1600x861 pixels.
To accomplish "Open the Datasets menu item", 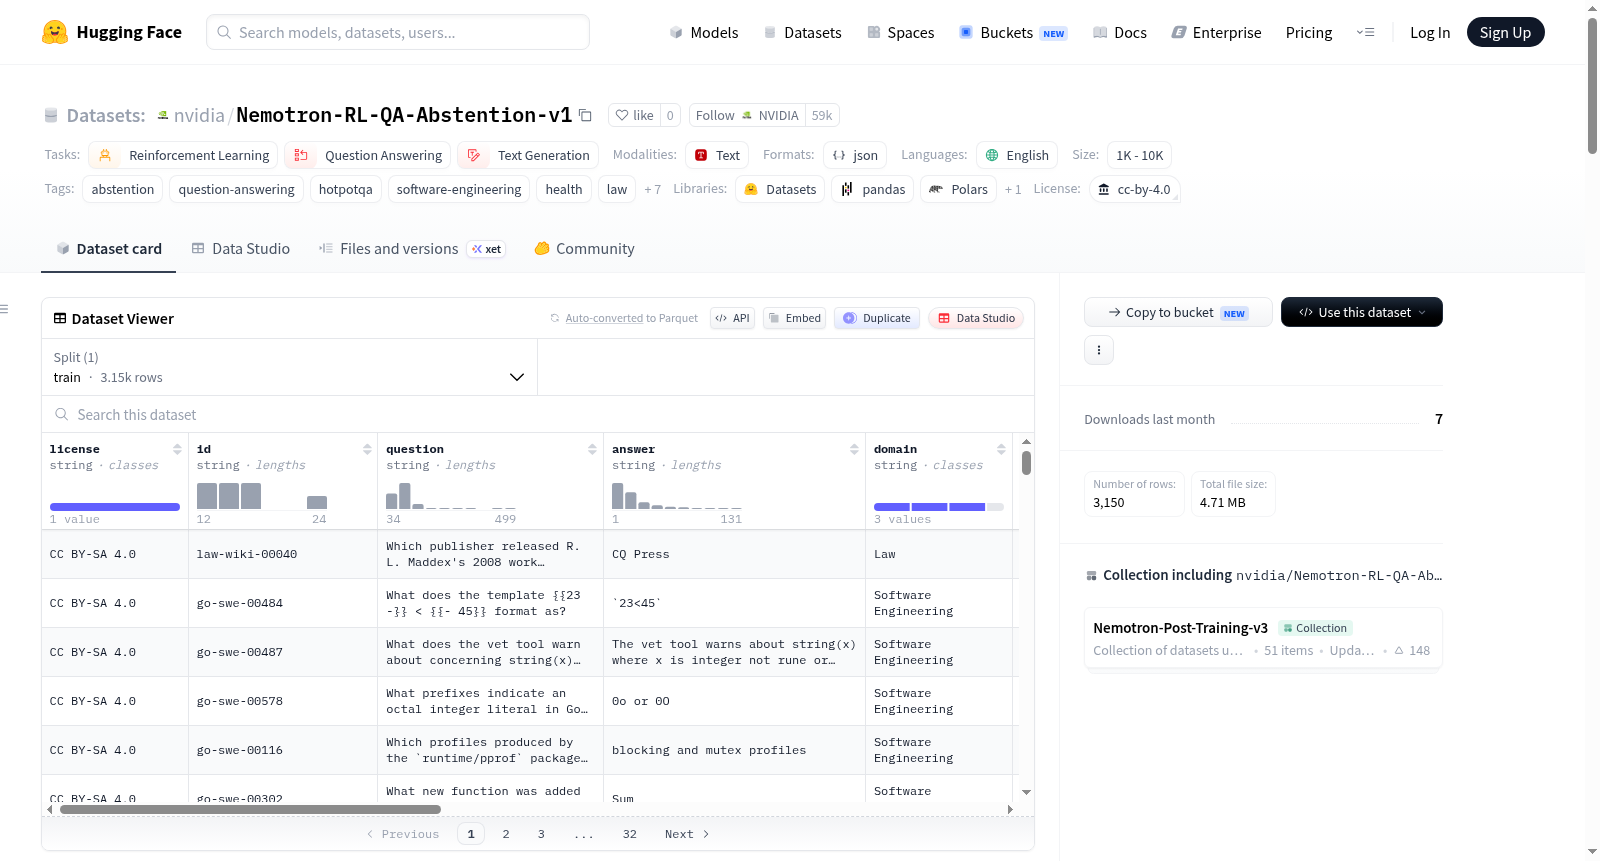I will [x=803, y=33].
